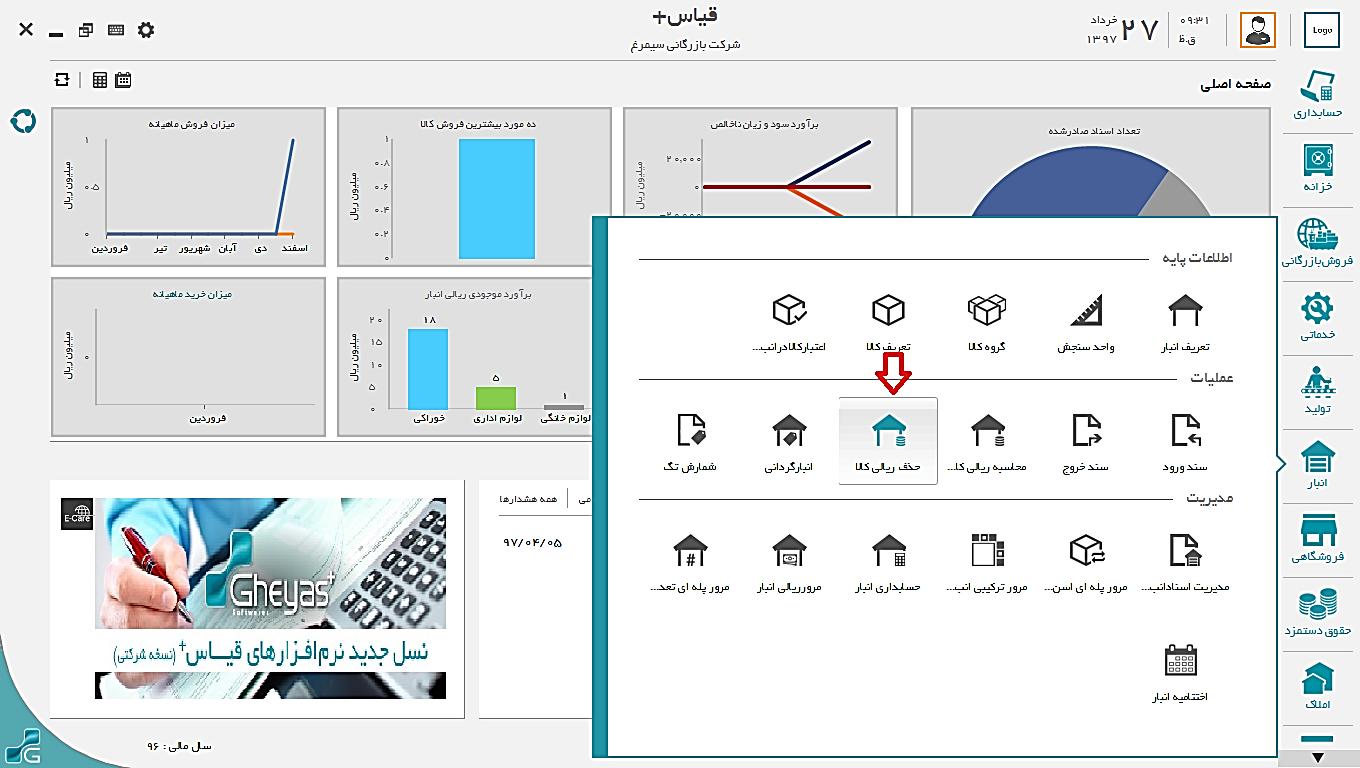Open برآورد موجودی ریالی انبار chart
The image size is (1360, 768).
(465, 357)
